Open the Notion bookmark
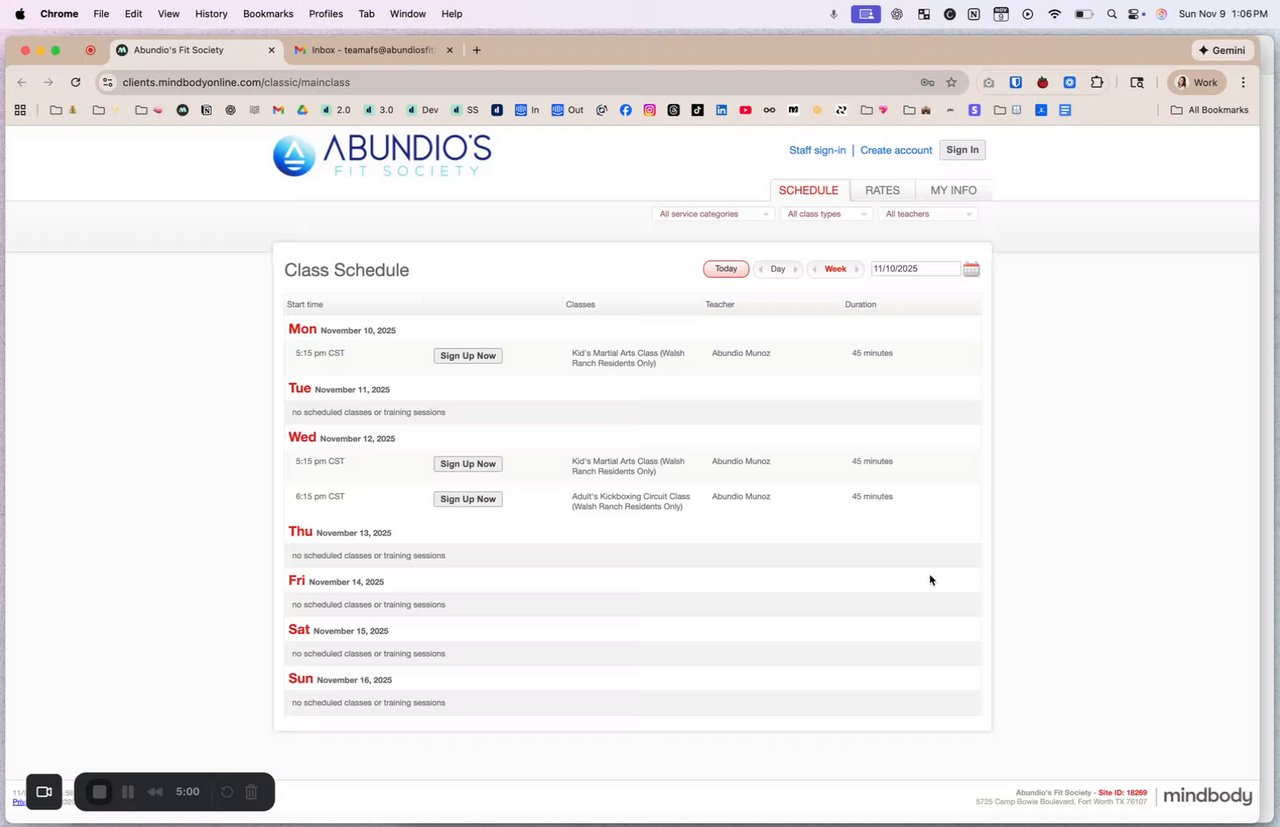This screenshot has width=1280, height=827. (x=207, y=110)
